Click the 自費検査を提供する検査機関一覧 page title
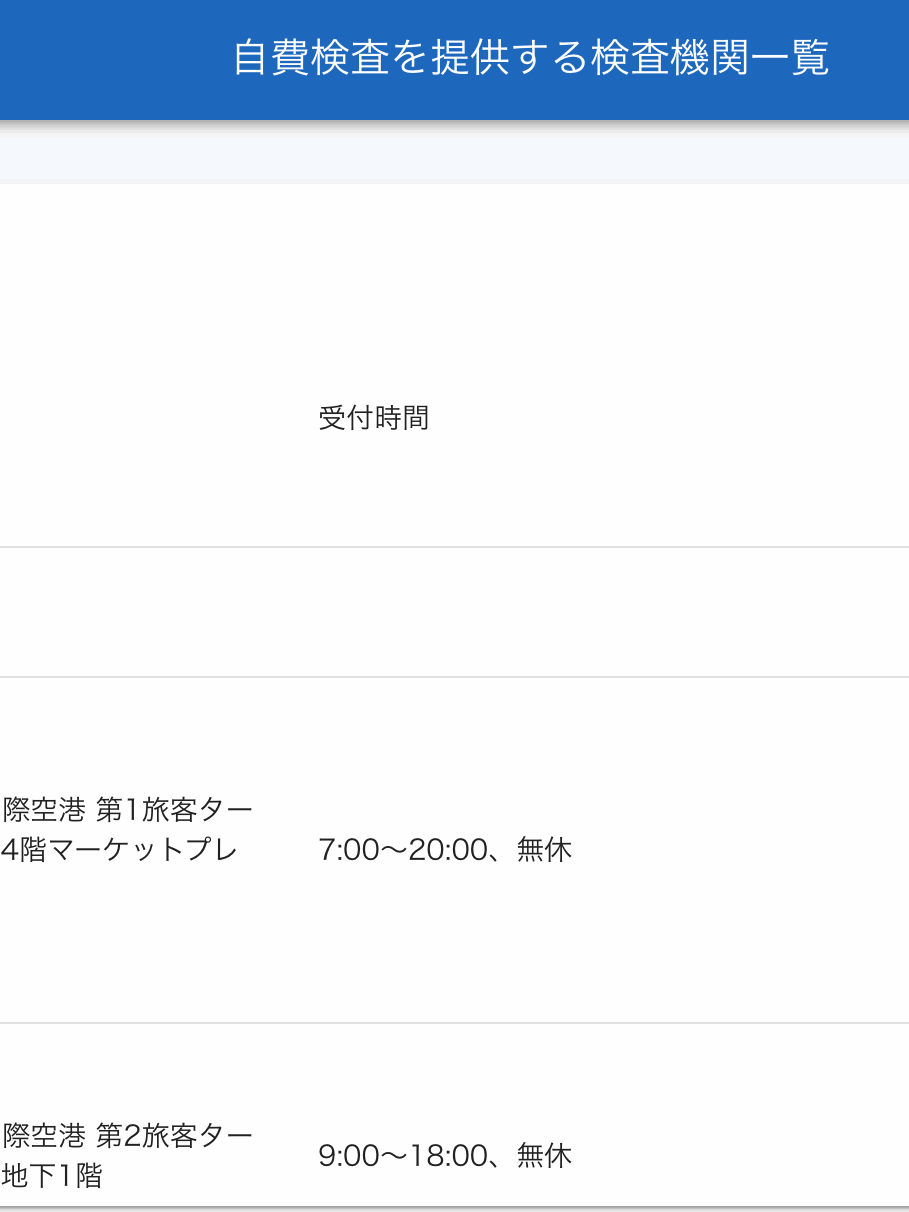Viewport: 909px width, 1212px height. 531,59
